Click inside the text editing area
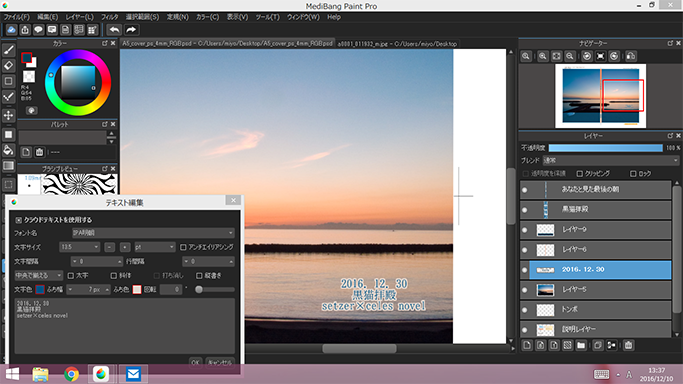 click(x=125, y=326)
